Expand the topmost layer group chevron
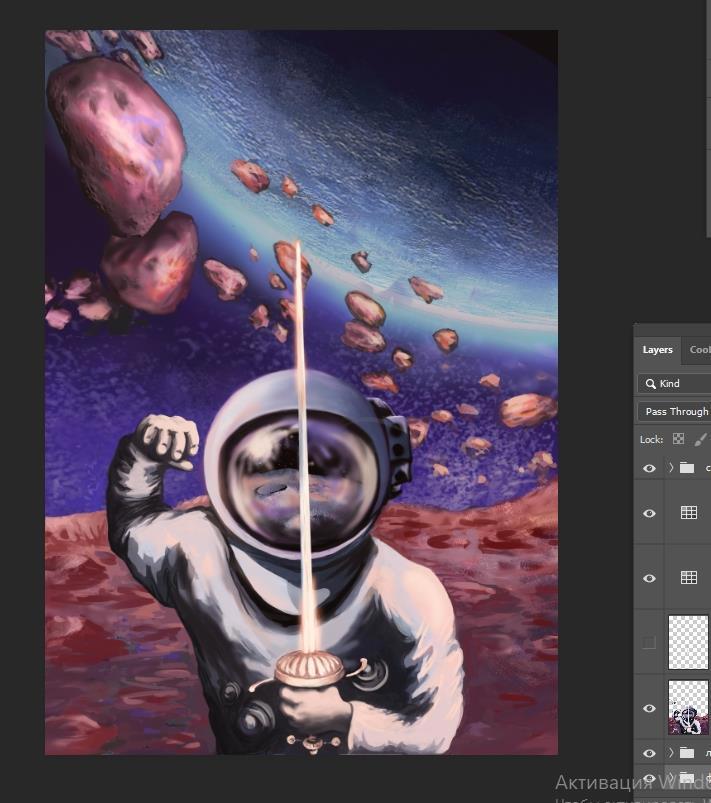This screenshot has height=803, width=711. pyautogui.click(x=670, y=468)
